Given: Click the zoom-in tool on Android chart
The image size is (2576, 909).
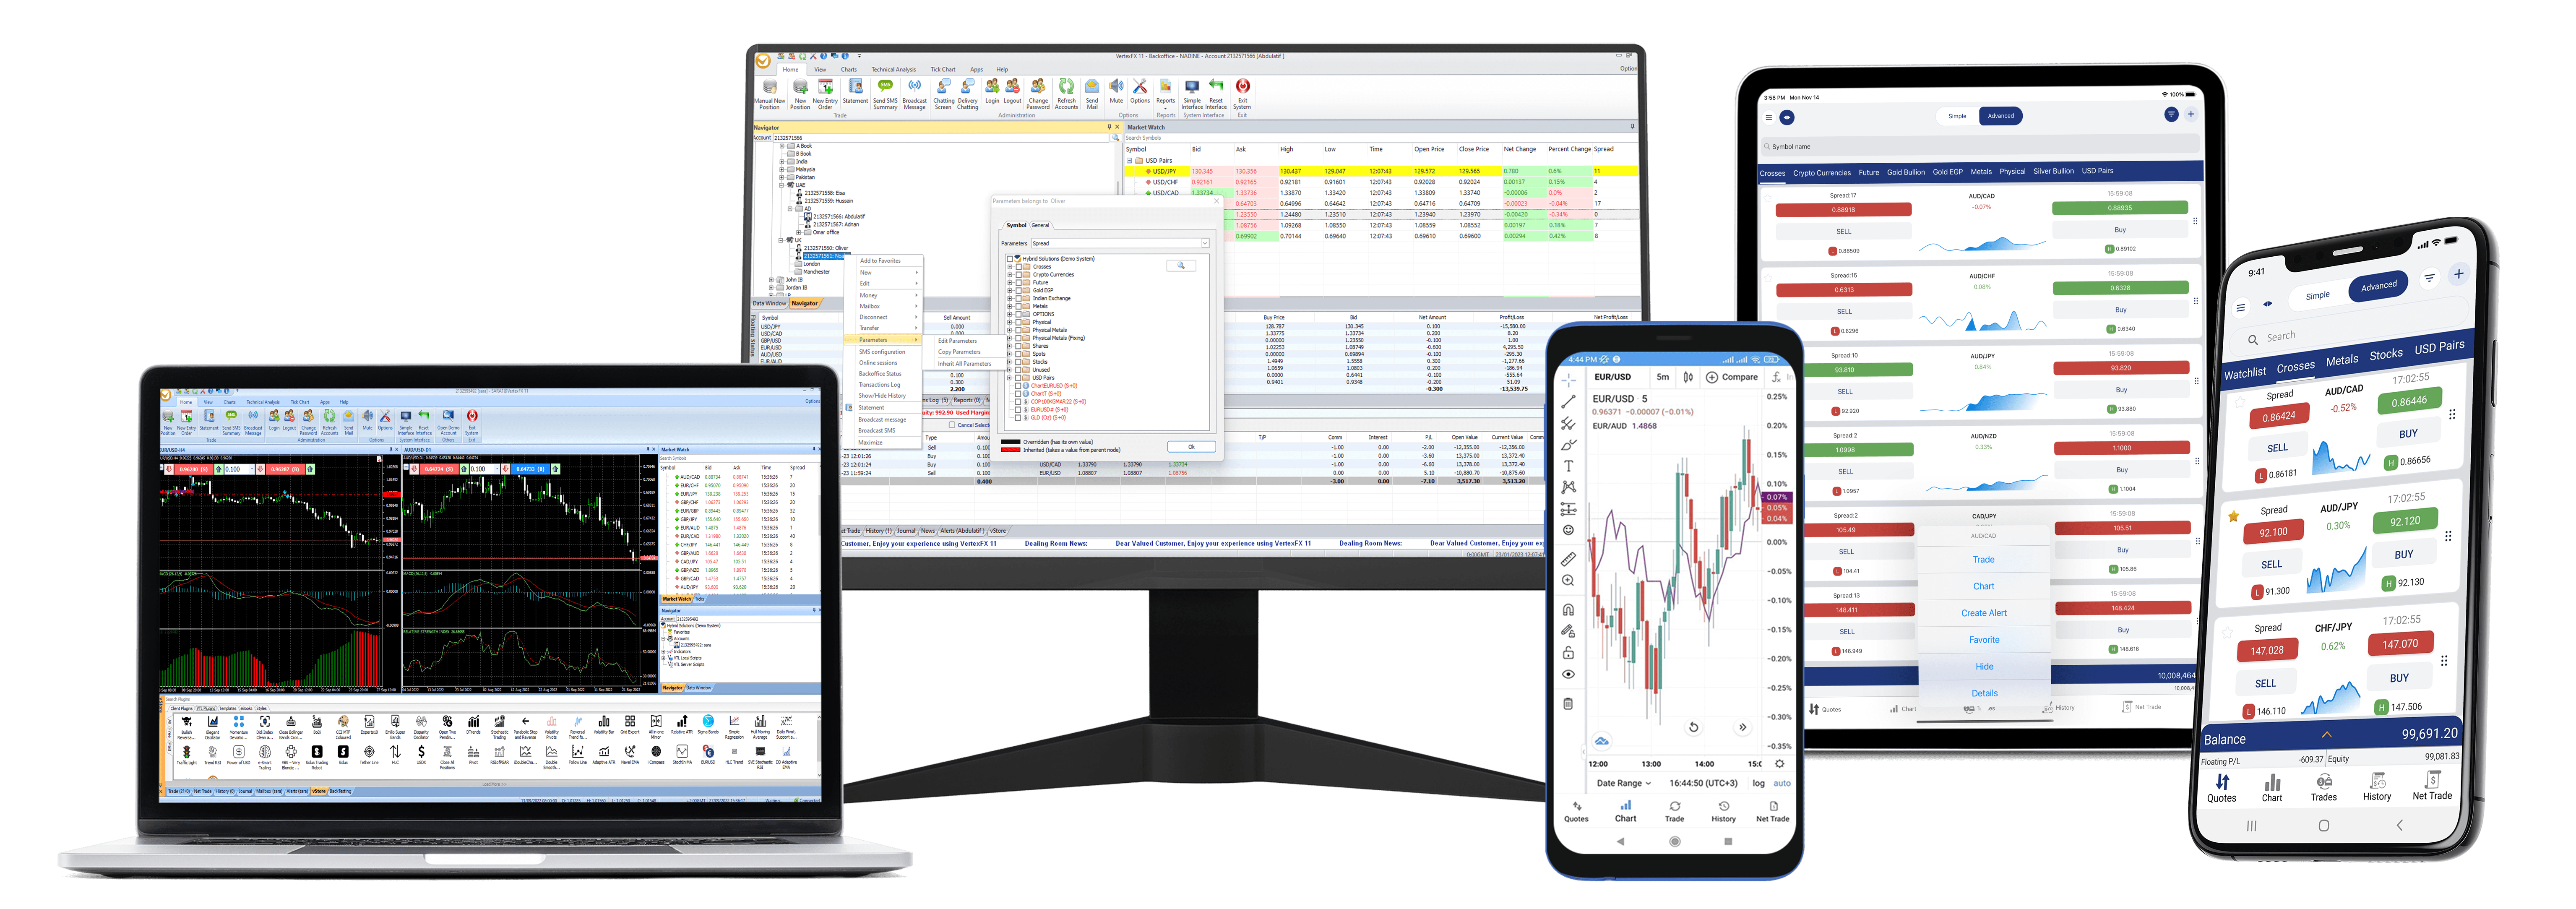Looking at the screenshot, I should tap(1568, 581).
